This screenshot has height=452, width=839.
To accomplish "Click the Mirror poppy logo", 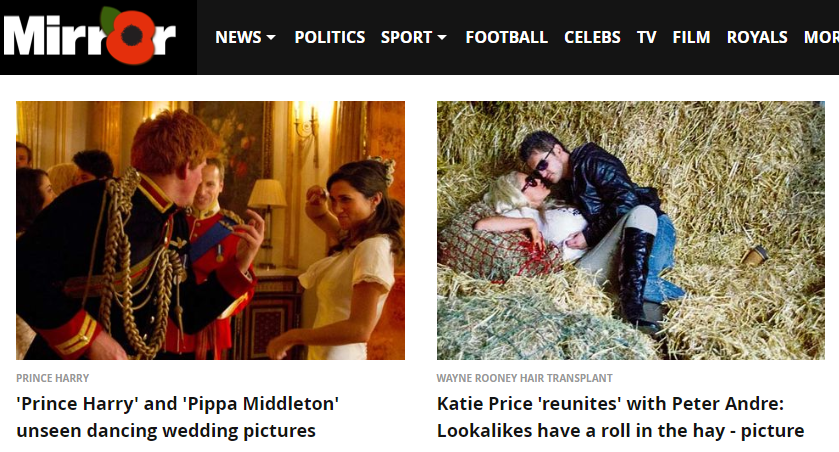I will (90, 35).
